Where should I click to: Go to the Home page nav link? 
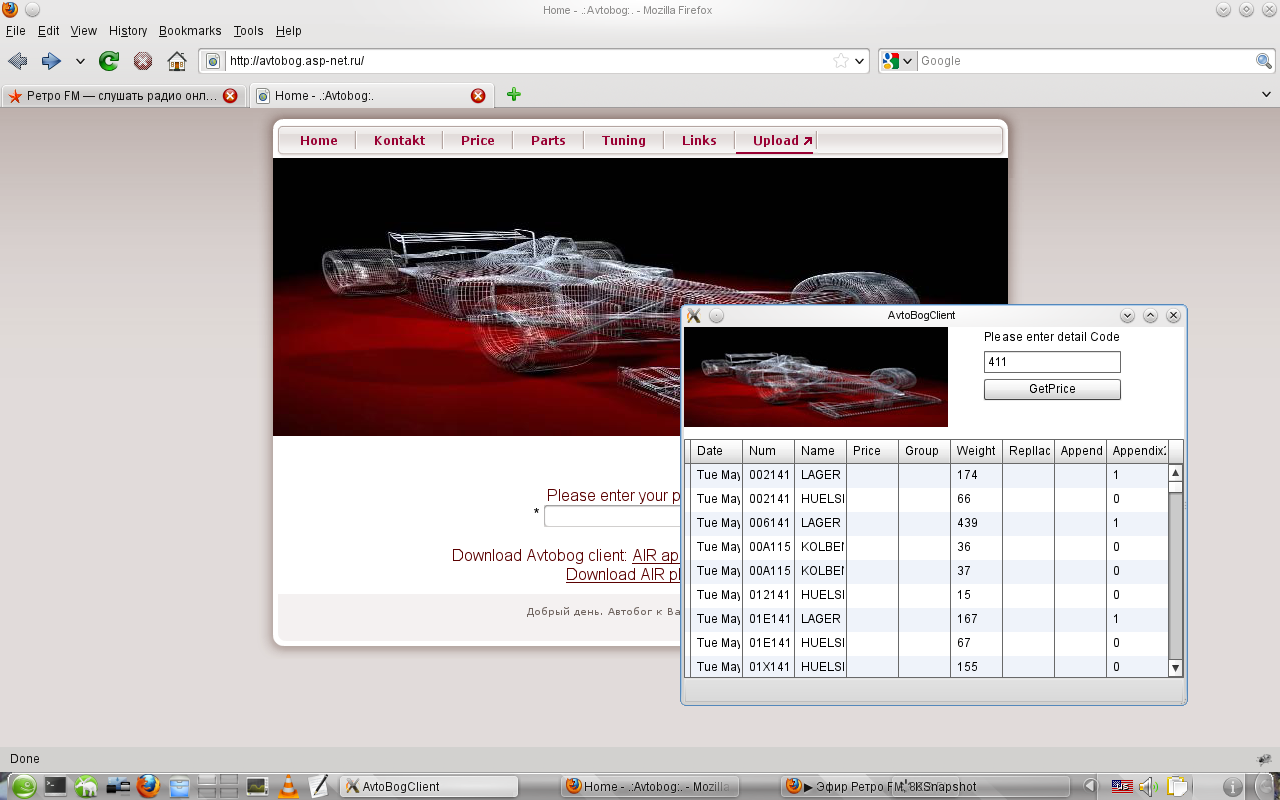click(319, 141)
